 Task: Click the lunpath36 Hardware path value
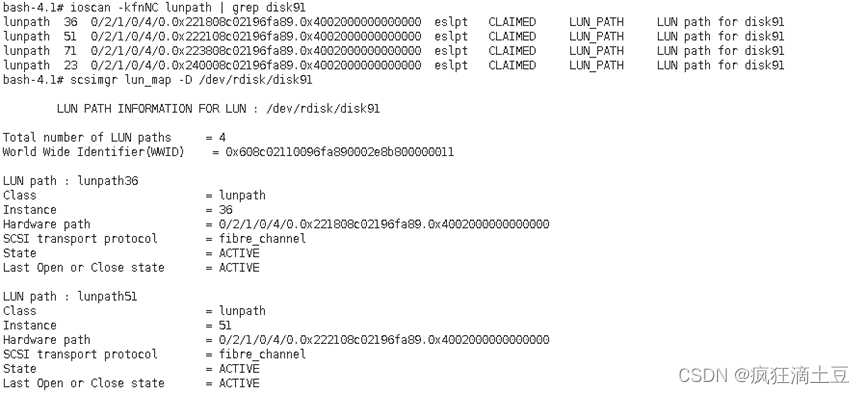pos(384,224)
